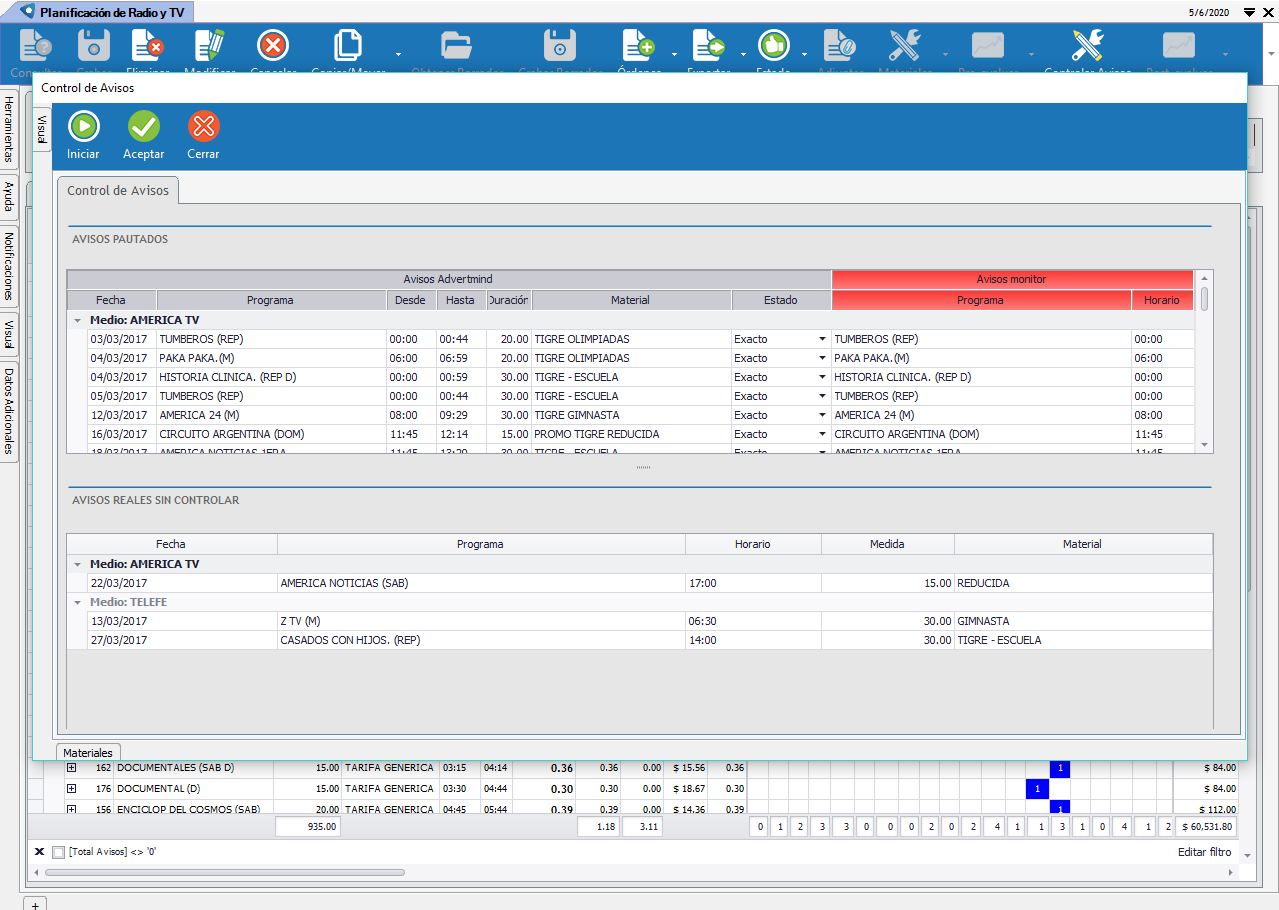The width and height of the screenshot is (1279, 910).
Task: Click the Eliminar toolbar icon
Action: [146, 46]
